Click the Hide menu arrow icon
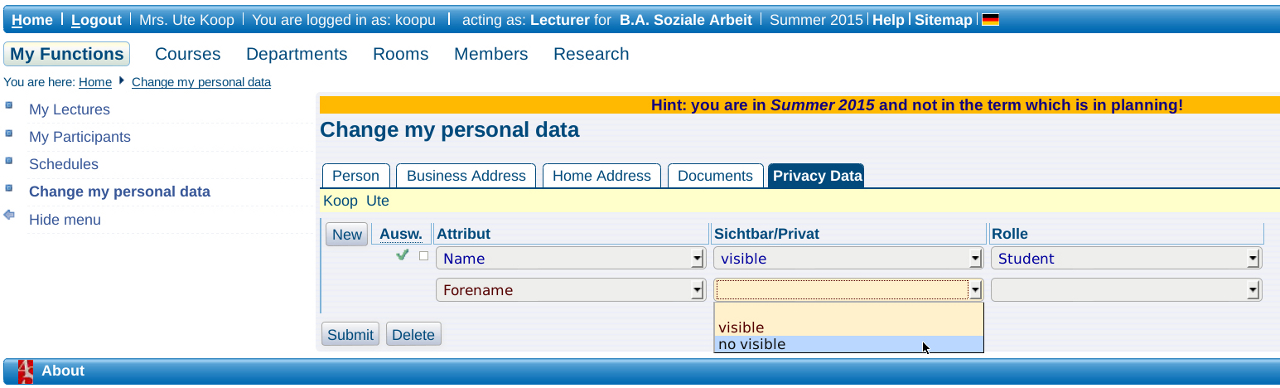1280x388 pixels. pos(9,215)
